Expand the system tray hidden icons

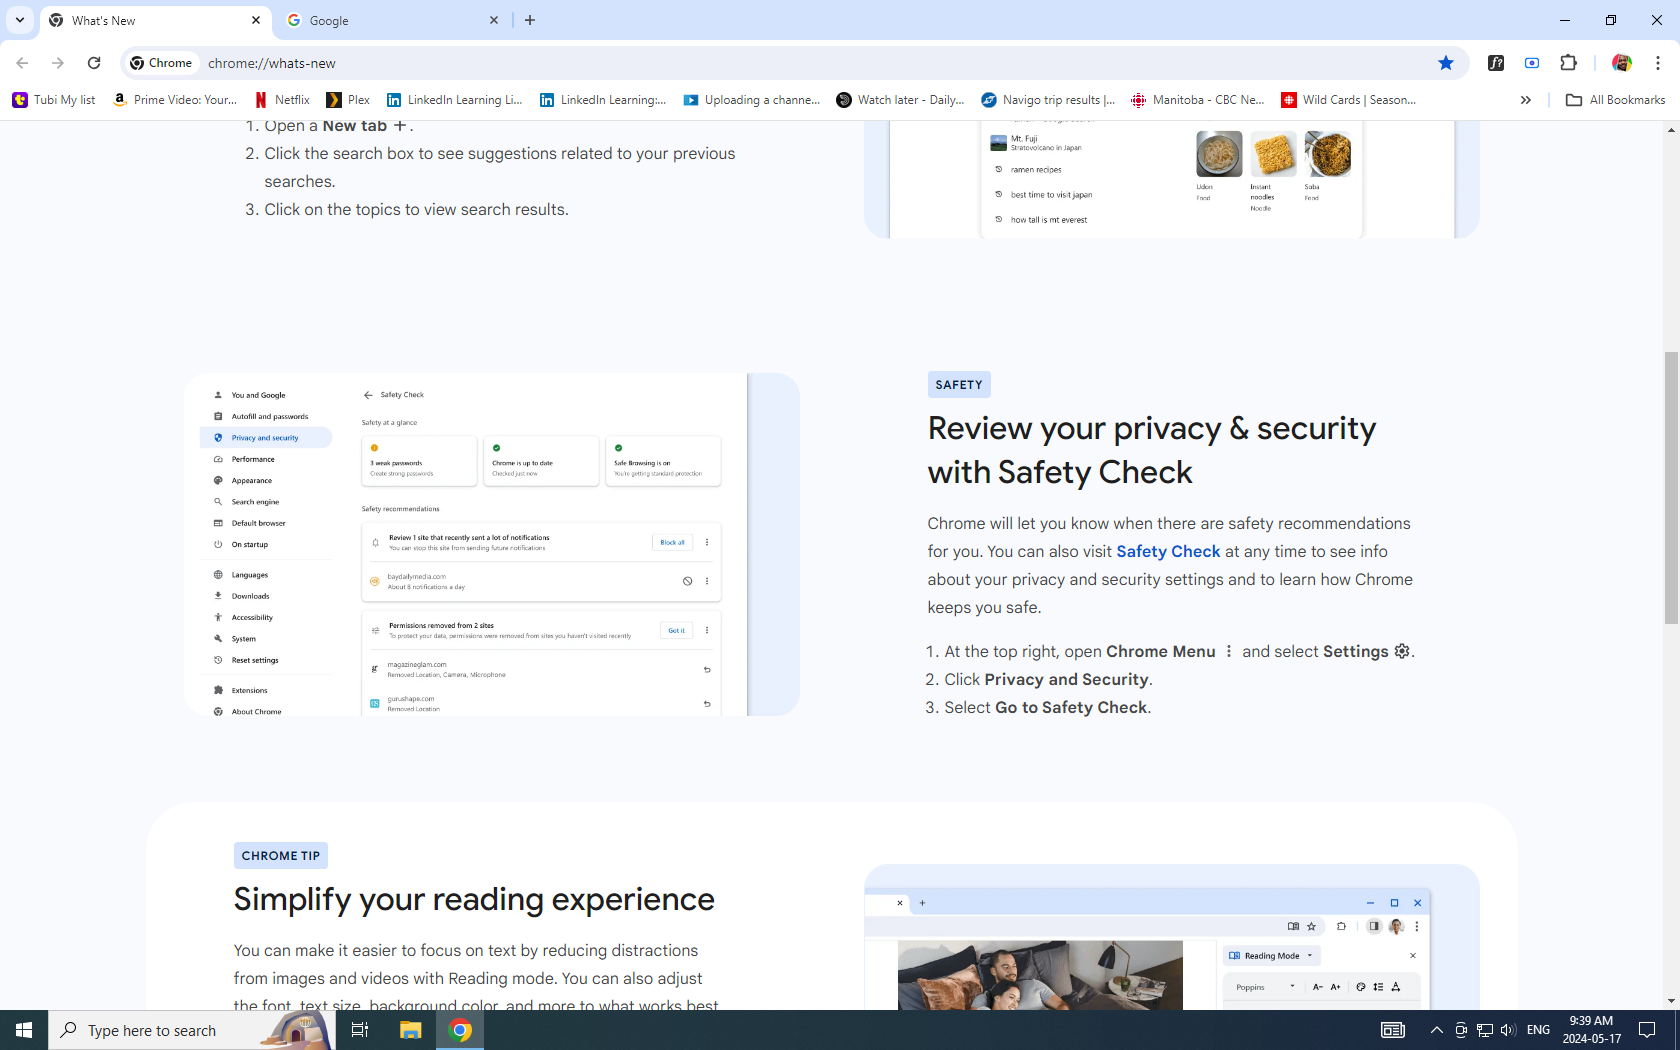pos(1436,1030)
